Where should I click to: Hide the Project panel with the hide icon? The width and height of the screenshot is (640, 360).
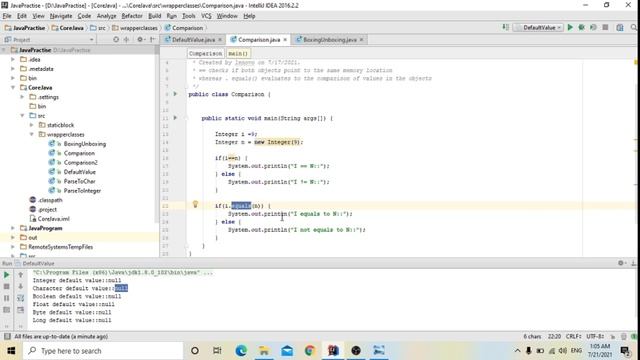click(152, 40)
